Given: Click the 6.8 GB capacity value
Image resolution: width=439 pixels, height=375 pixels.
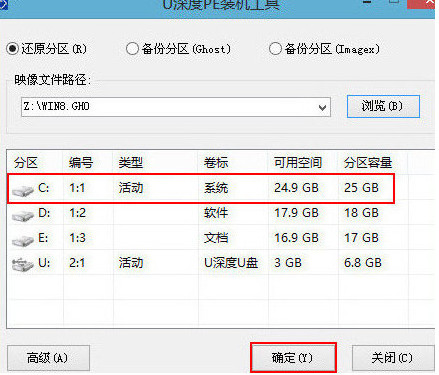Looking at the screenshot, I should click(x=363, y=263).
